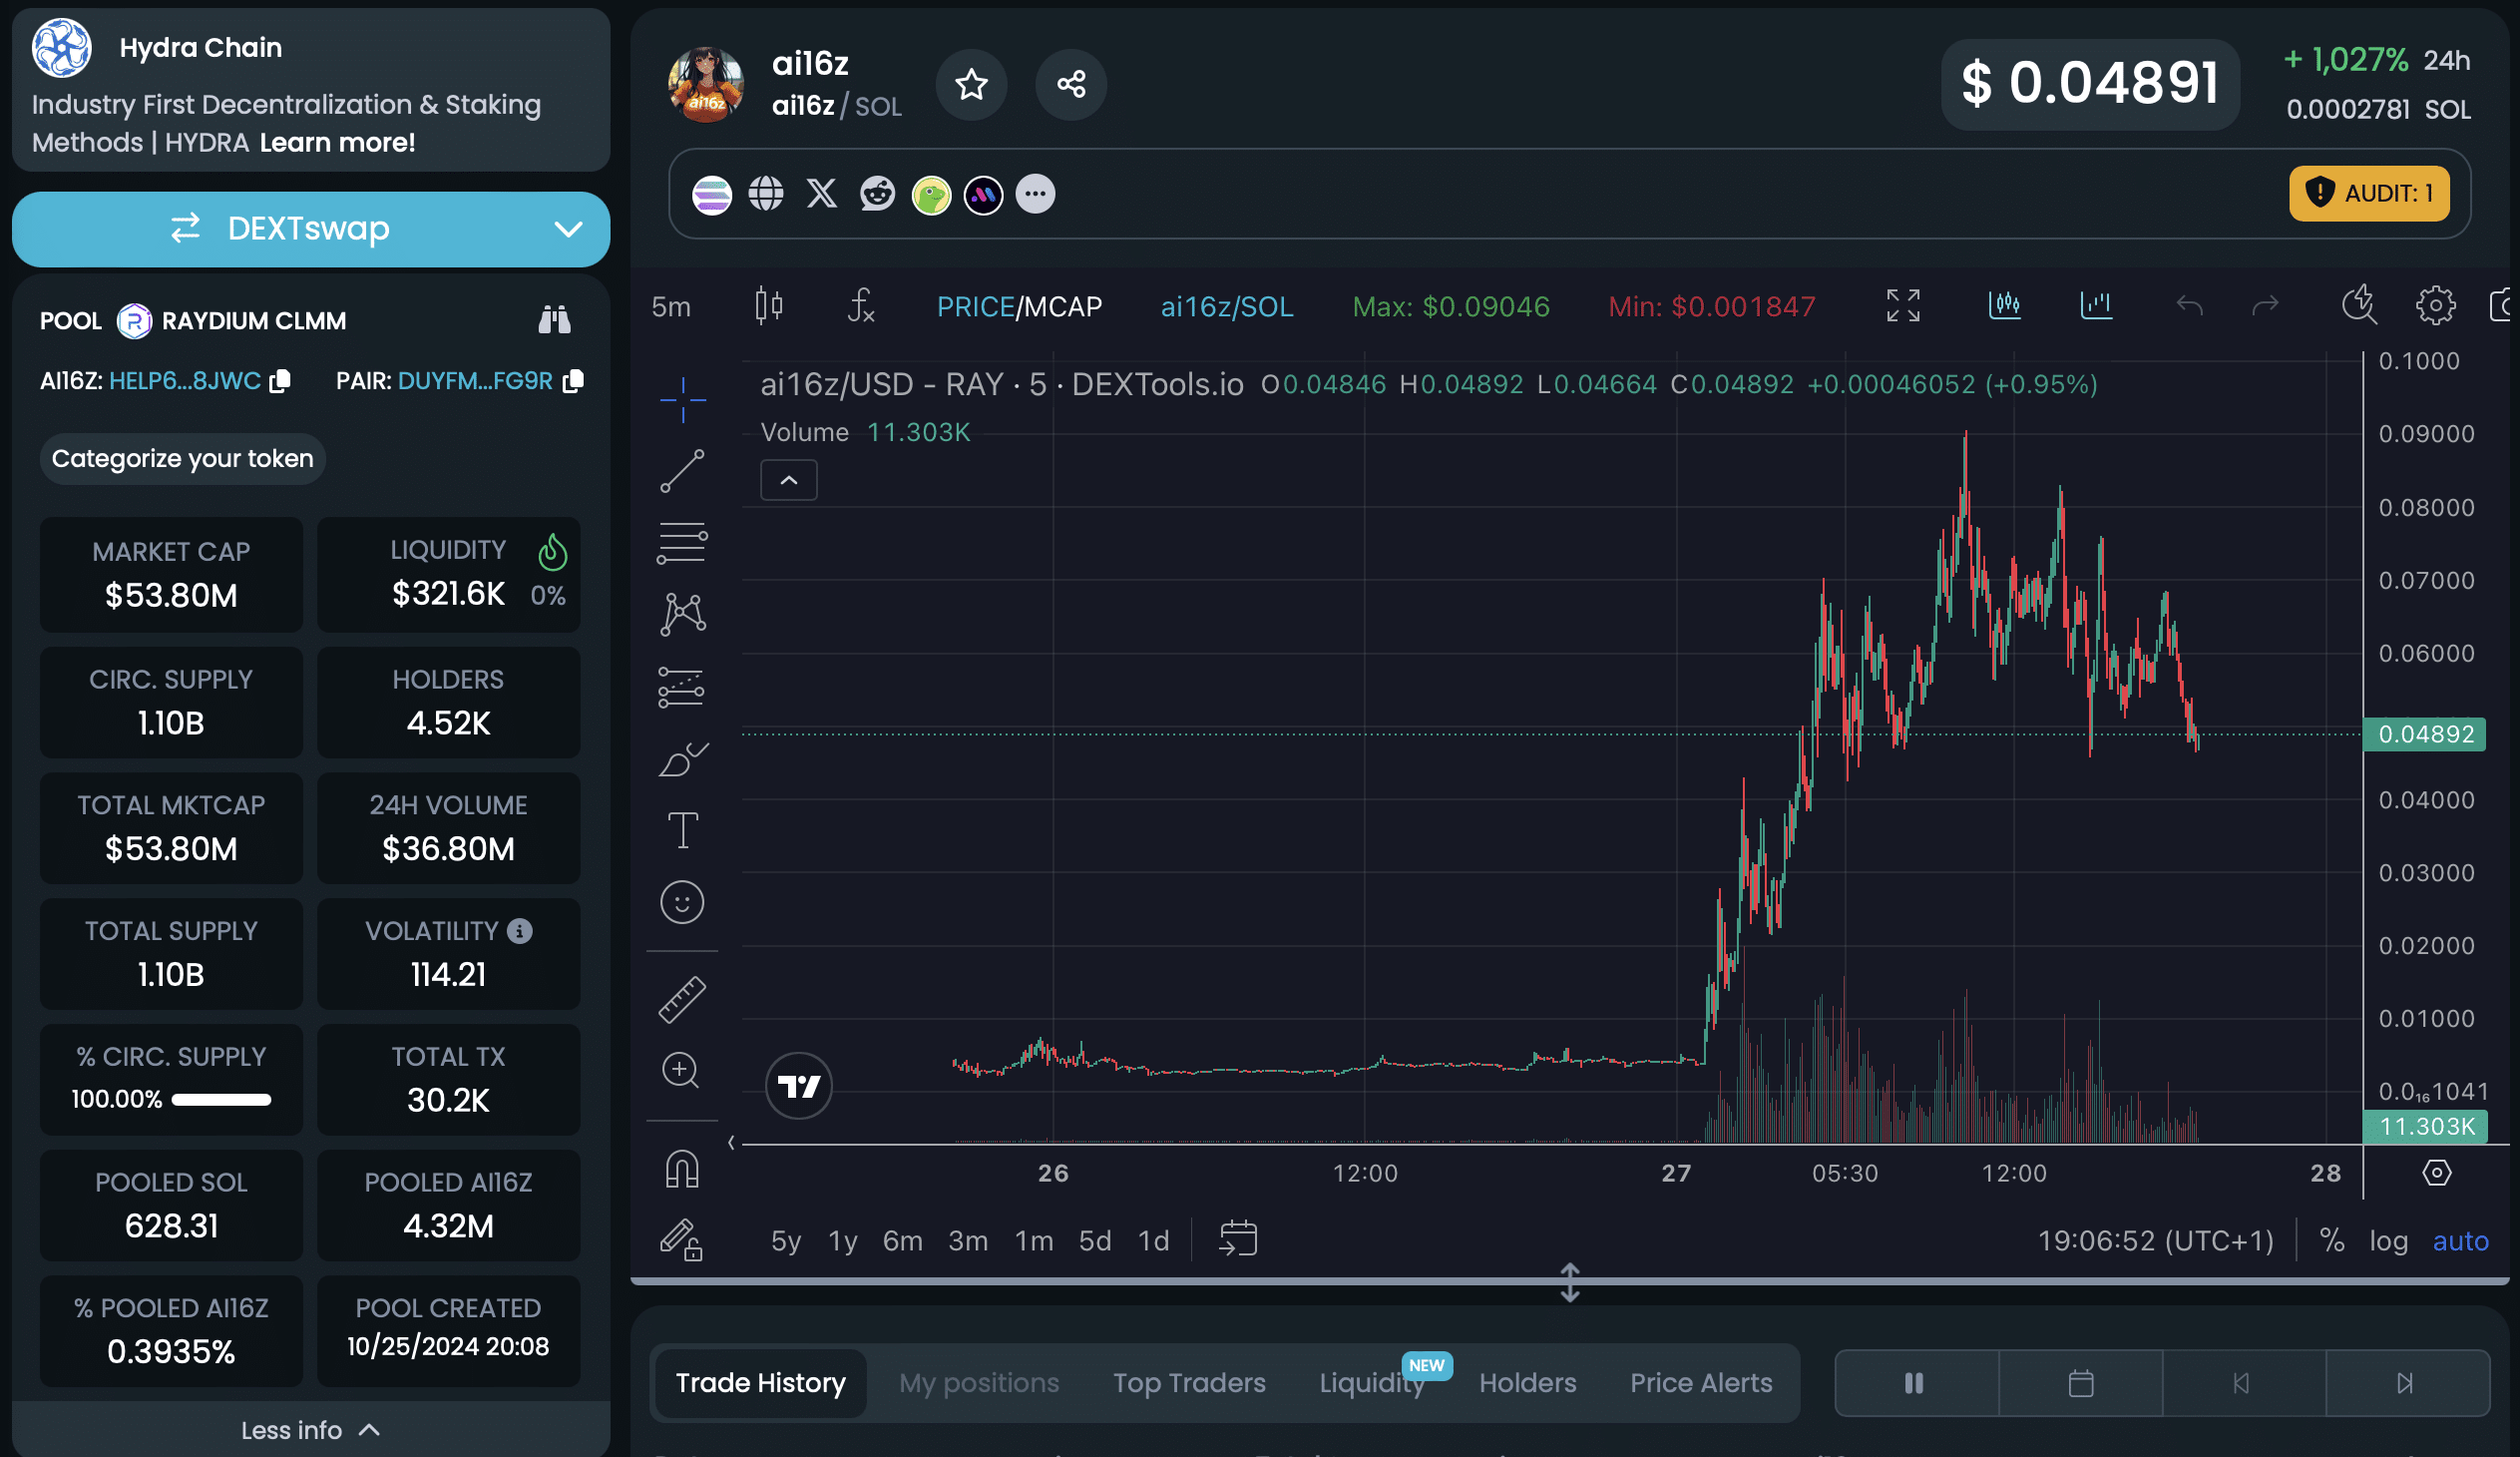This screenshot has width=2520, height=1457.
Task: Toggle auto scale on chart
Action: (x=2460, y=1241)
